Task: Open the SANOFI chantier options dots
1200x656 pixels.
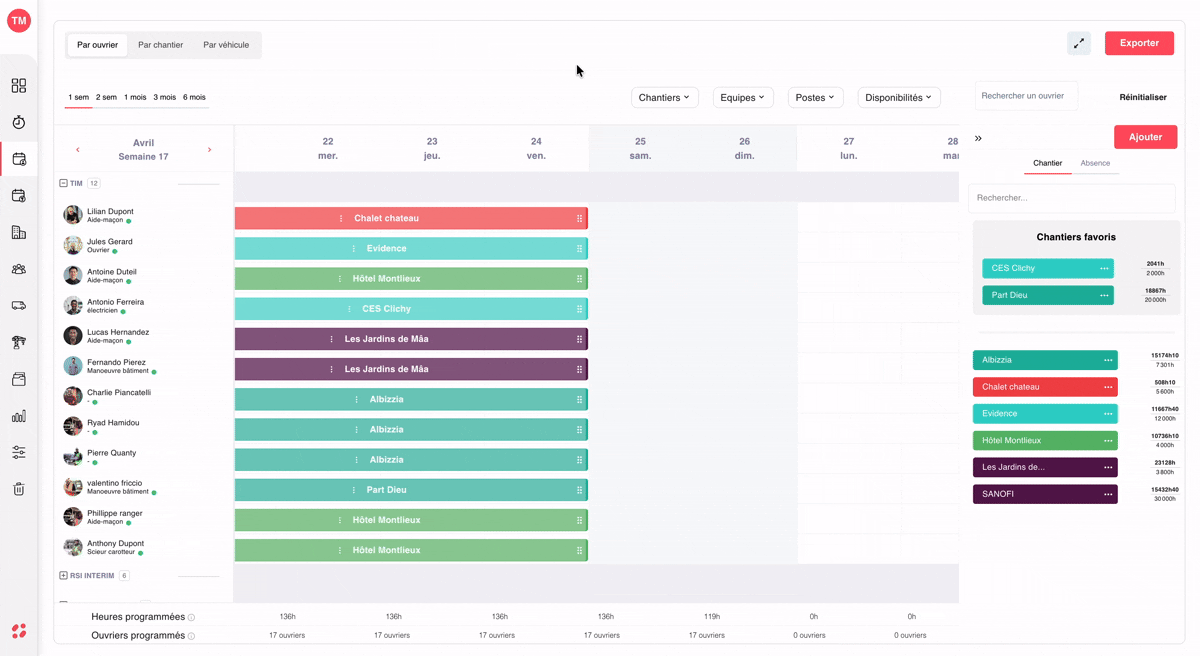Action: click(x=1108, y=494)
